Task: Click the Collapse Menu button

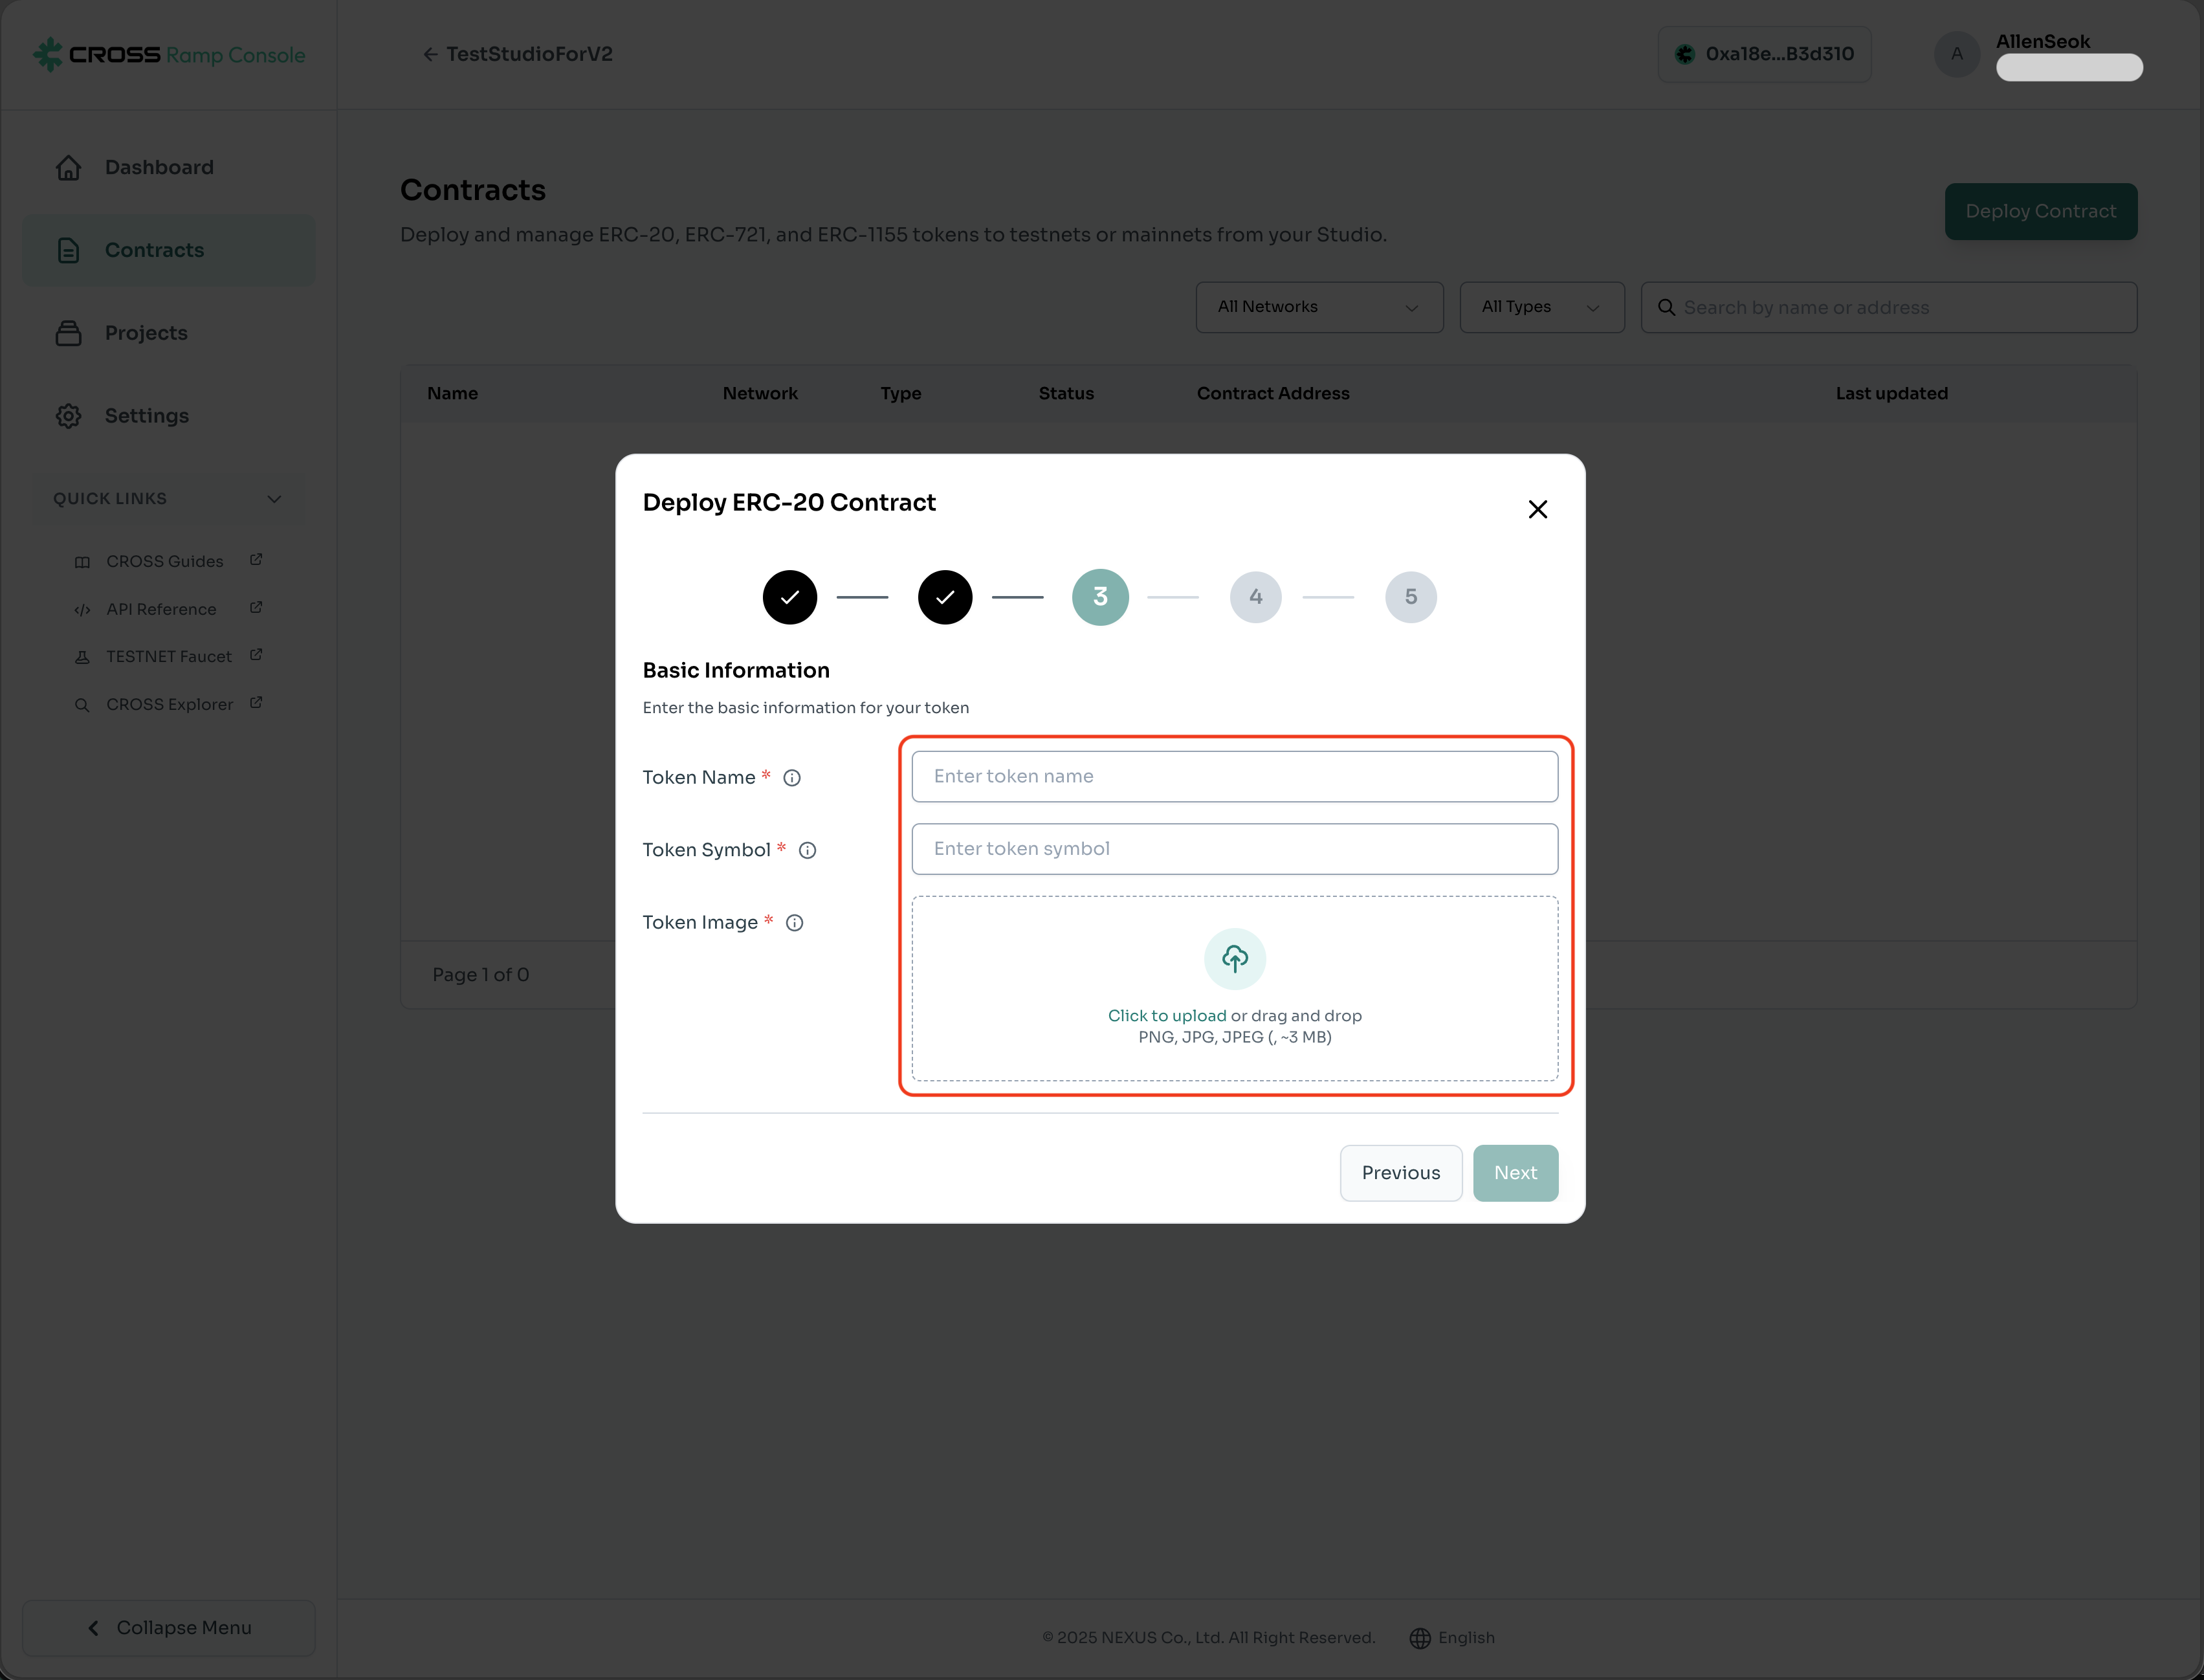Action: point(169,1628)
